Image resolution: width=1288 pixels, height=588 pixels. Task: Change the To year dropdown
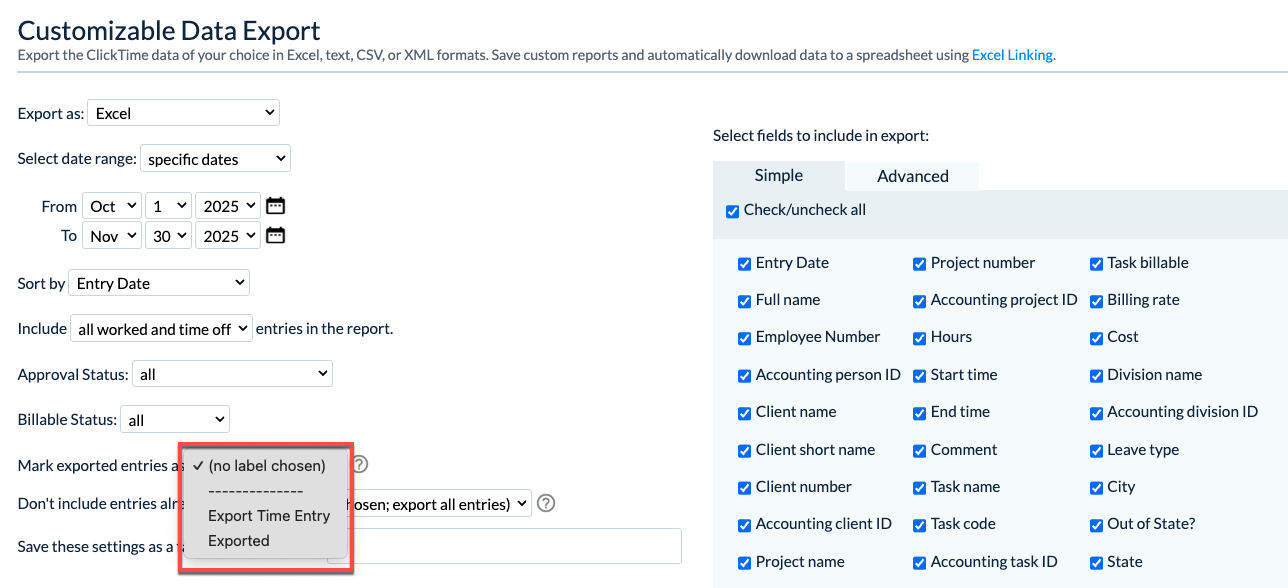click(228, 236)
